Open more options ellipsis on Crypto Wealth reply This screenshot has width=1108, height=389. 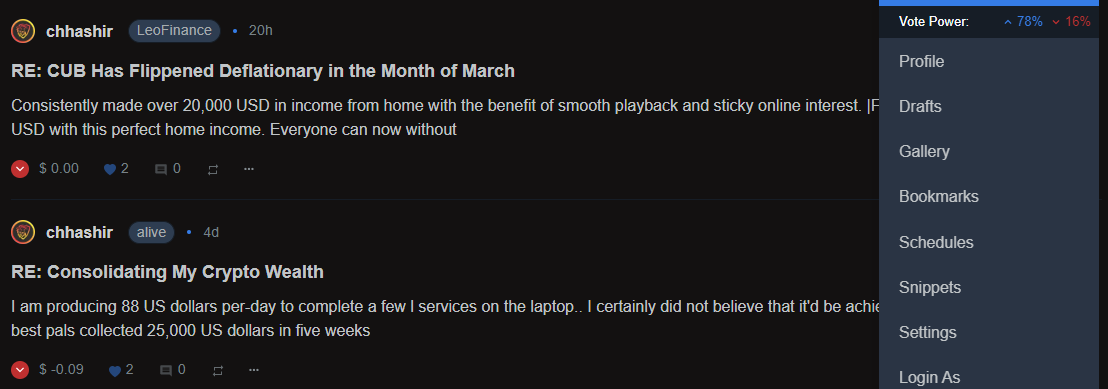tap(254, 369)
